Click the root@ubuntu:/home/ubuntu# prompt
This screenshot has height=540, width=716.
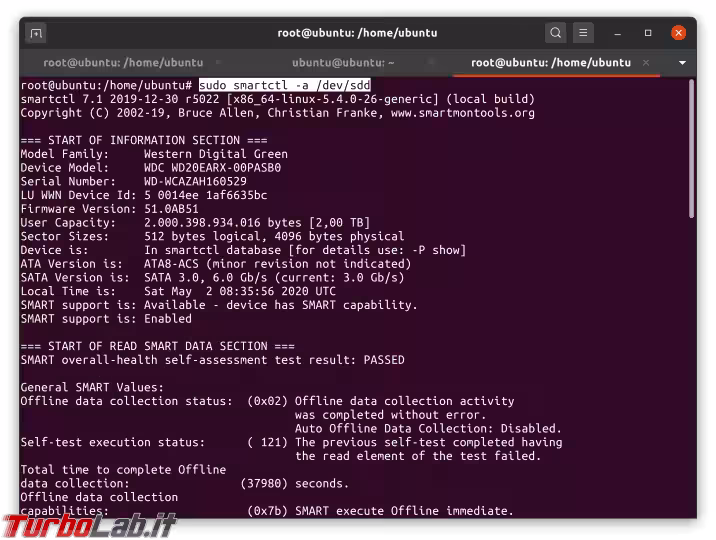(106, 85)
